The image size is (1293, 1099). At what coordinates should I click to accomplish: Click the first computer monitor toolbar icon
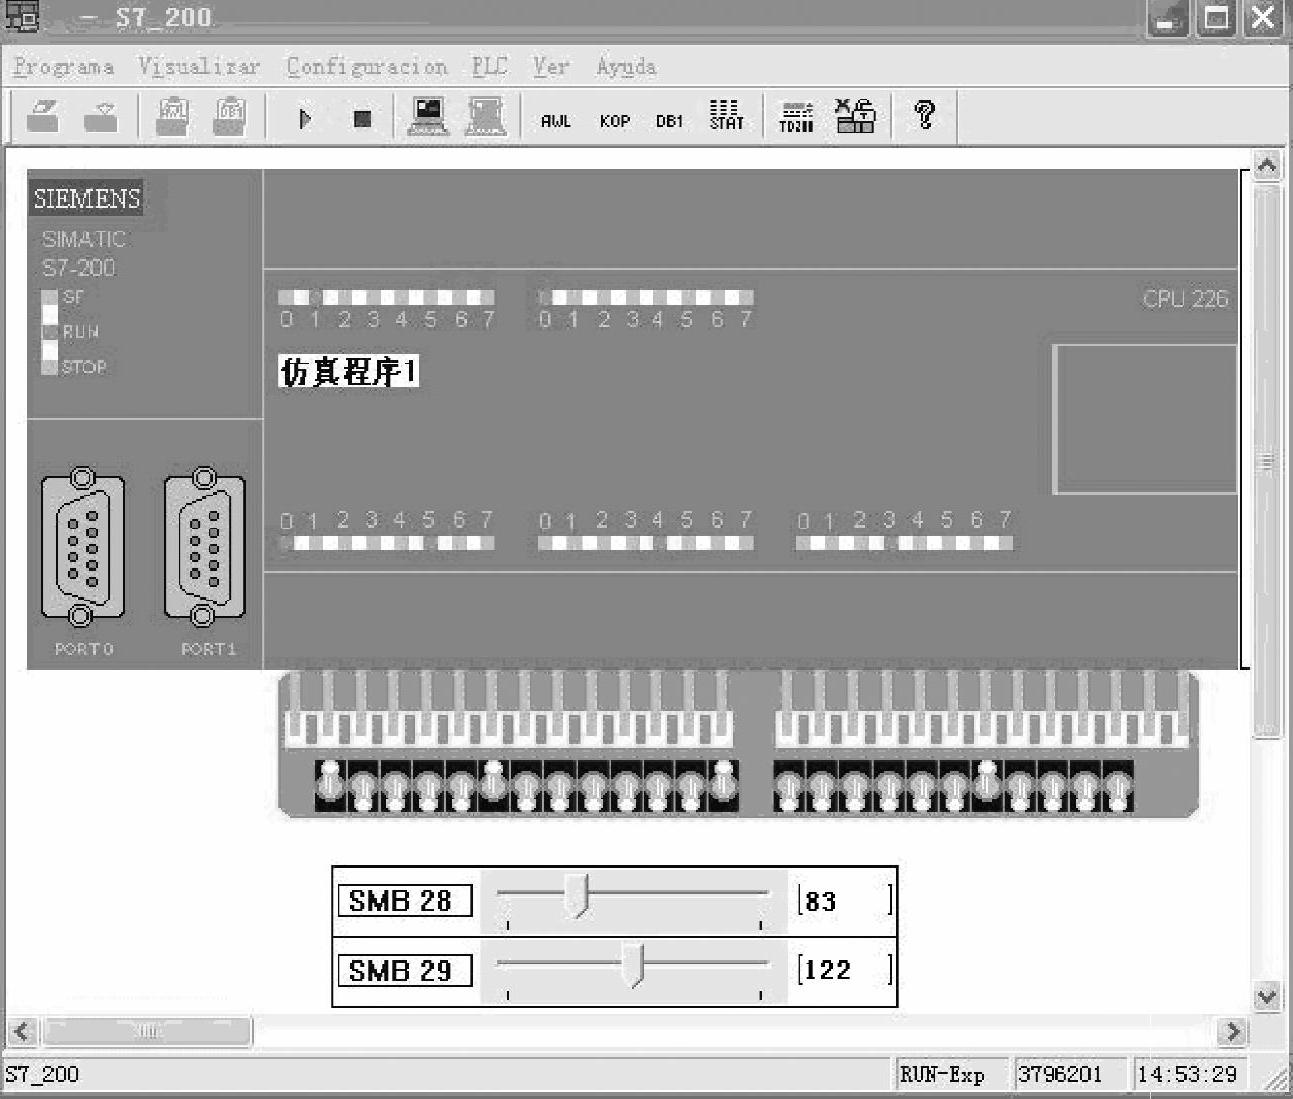pos(428,117)
